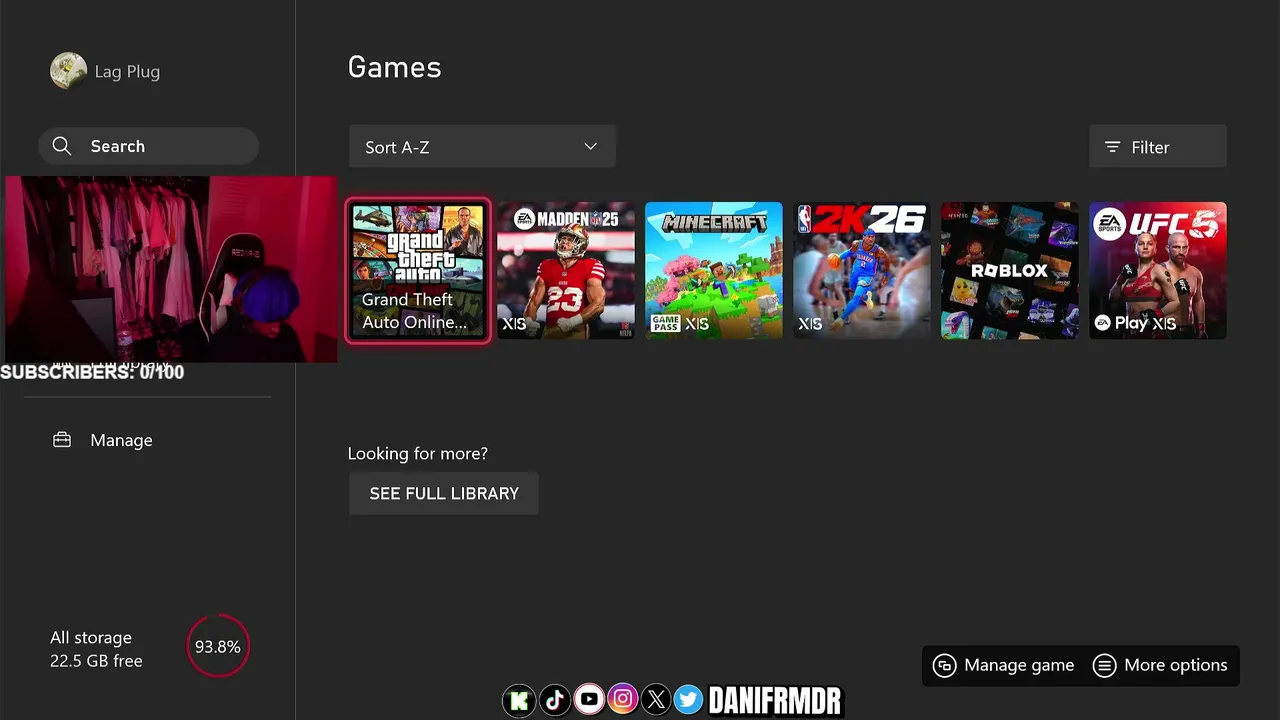The width and height of the screenshot is (1280, 720).
Task: Expand the Sort A-Z dropdown
Action: click(x=482, y=147)
